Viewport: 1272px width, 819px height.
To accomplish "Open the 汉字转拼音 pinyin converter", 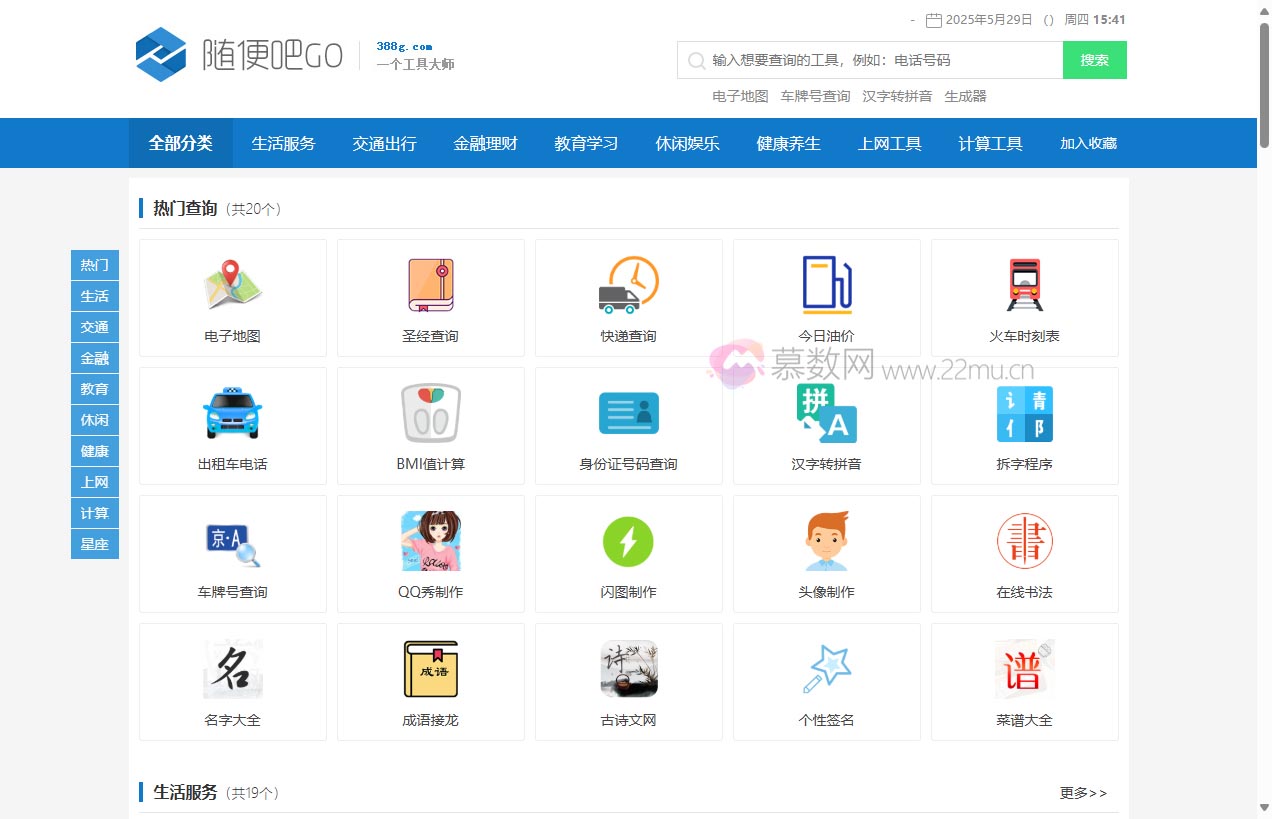I will 826,425.
